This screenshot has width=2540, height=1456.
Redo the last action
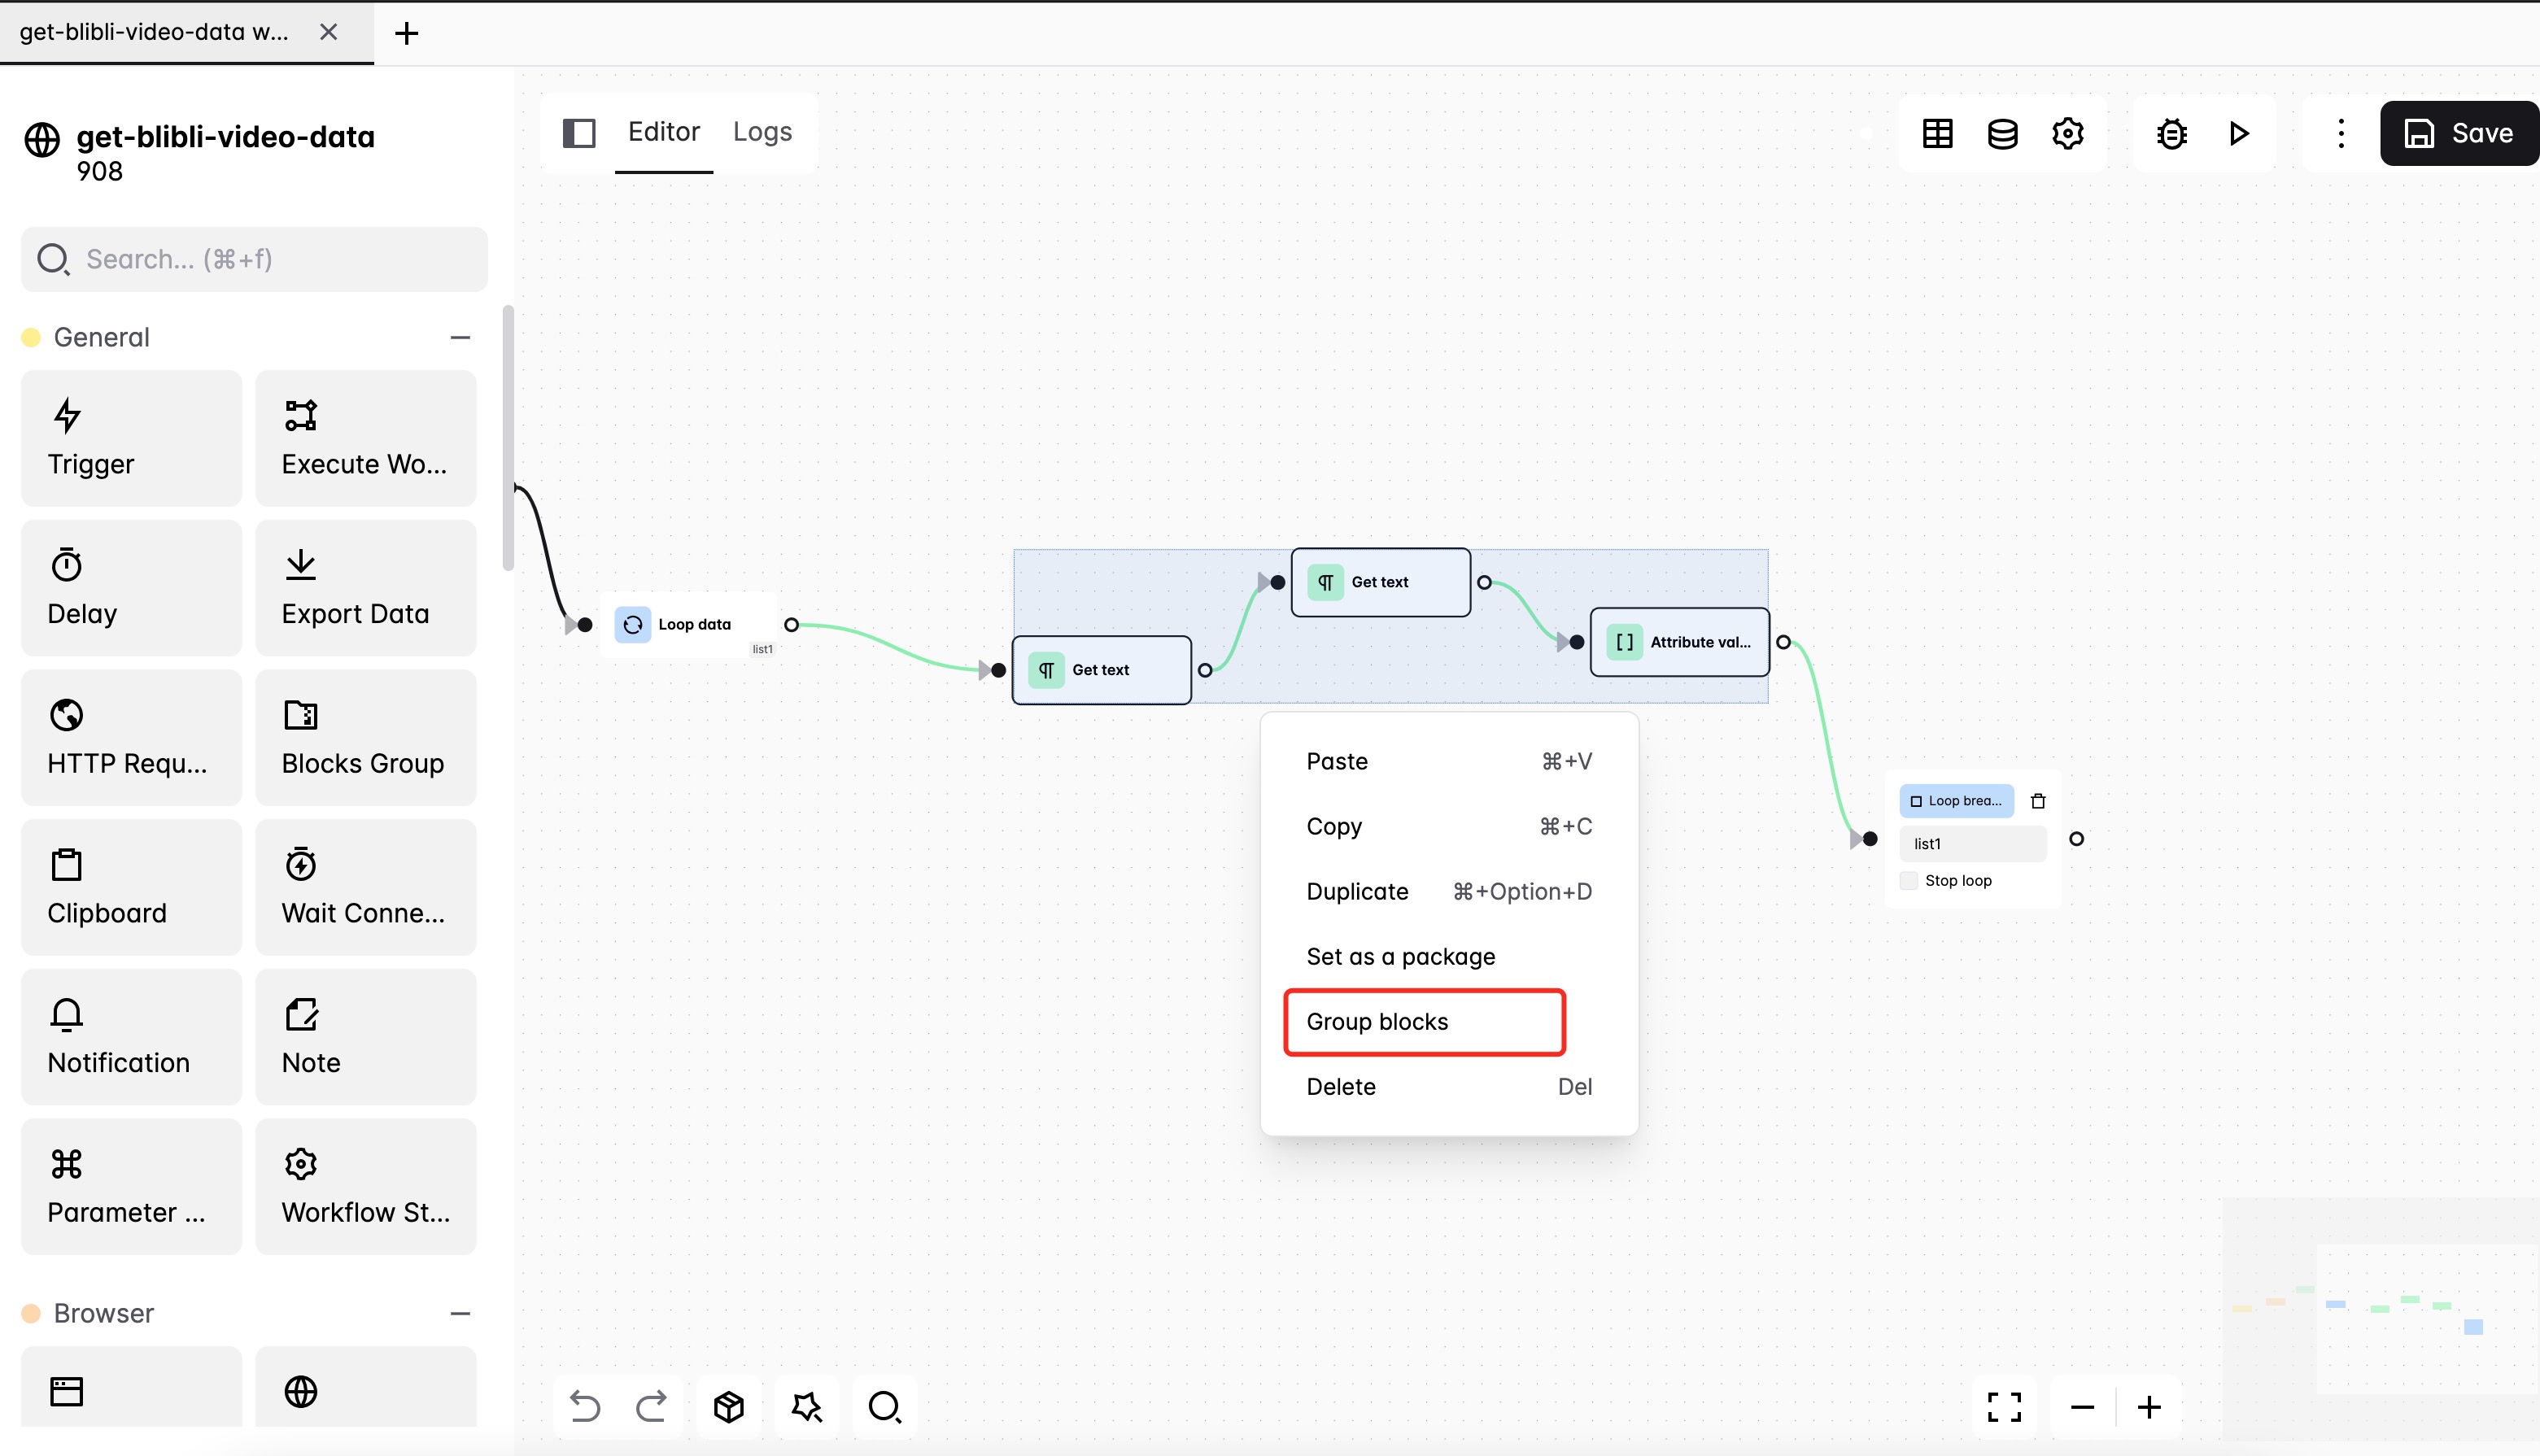[x=651, y=1406]
